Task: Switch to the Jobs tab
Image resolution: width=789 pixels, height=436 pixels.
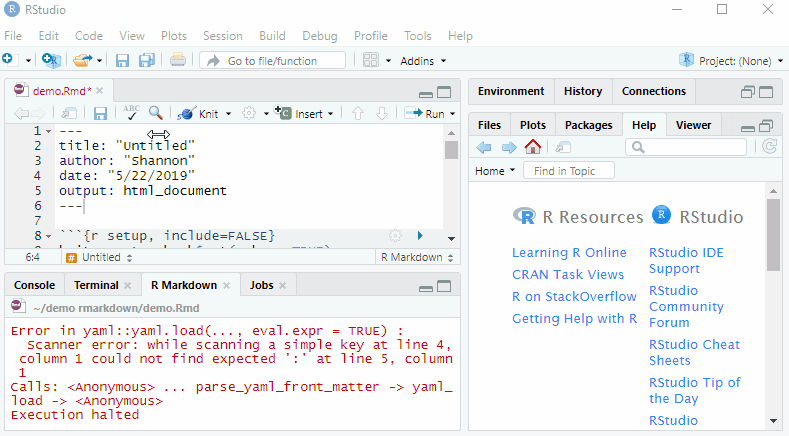Action: click(x=262, y=285)
